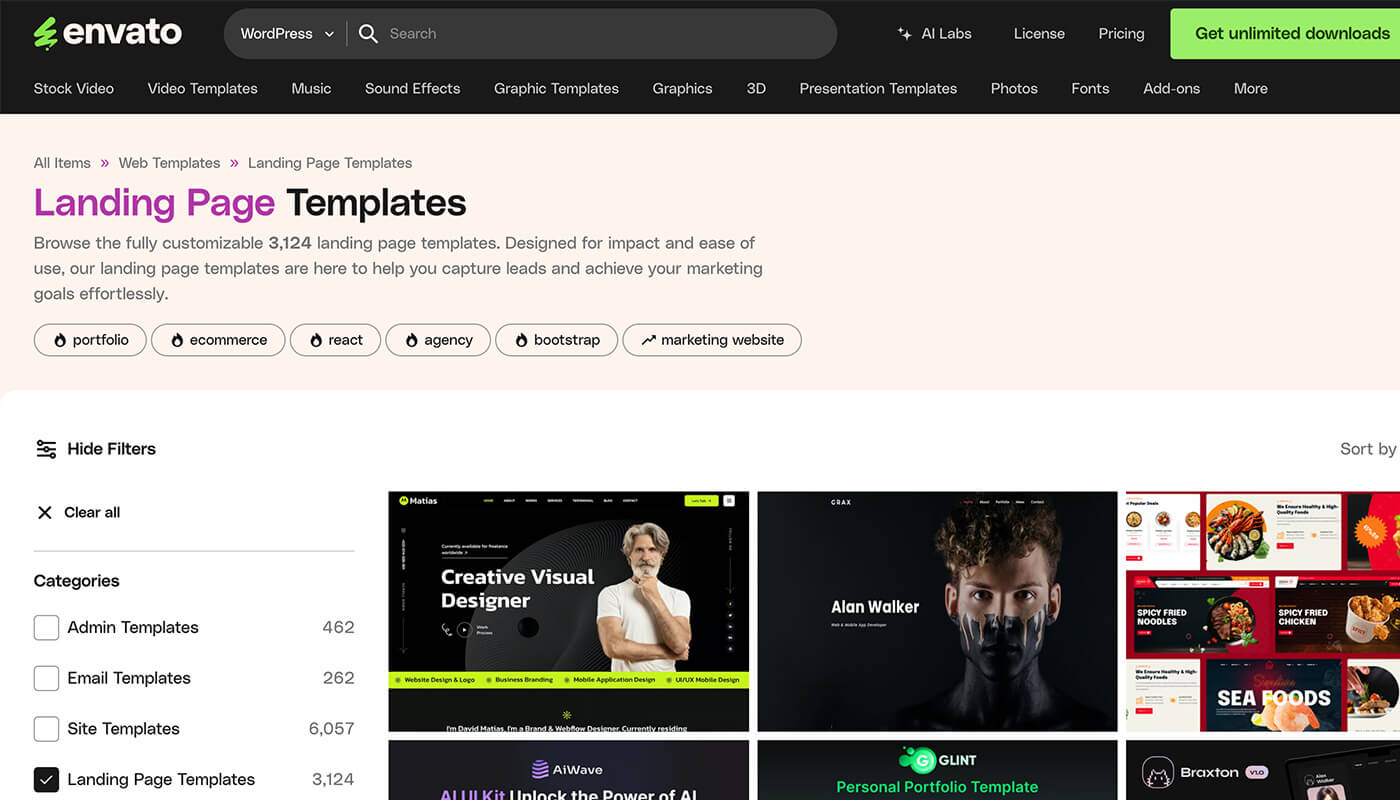1400x800 pixels.
Task: Click the Envato logo
Action: [108, 33]
